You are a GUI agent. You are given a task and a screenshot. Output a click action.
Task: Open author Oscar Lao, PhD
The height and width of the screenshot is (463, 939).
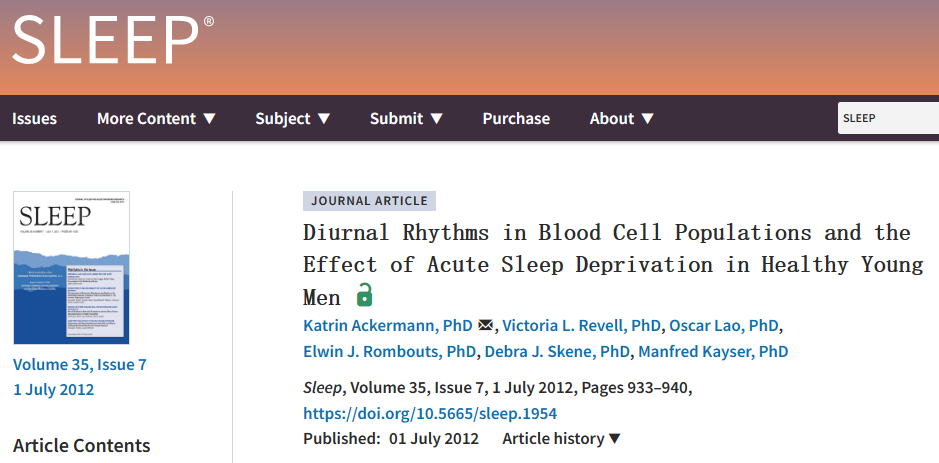click(724, 326)
